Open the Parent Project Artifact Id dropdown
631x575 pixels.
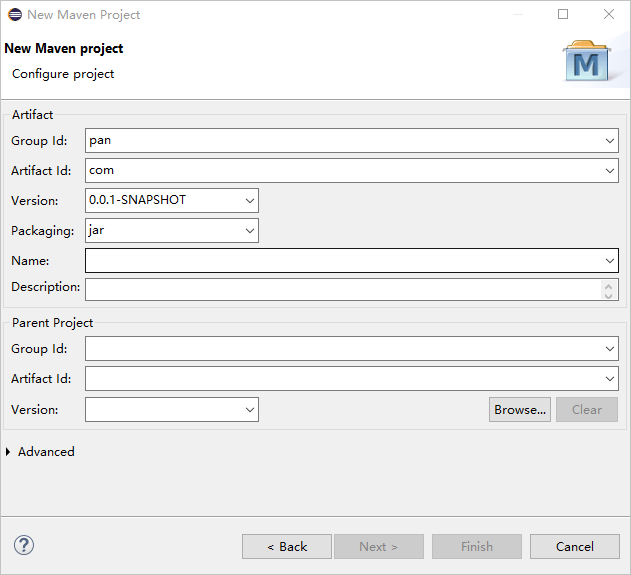(610, 379)
